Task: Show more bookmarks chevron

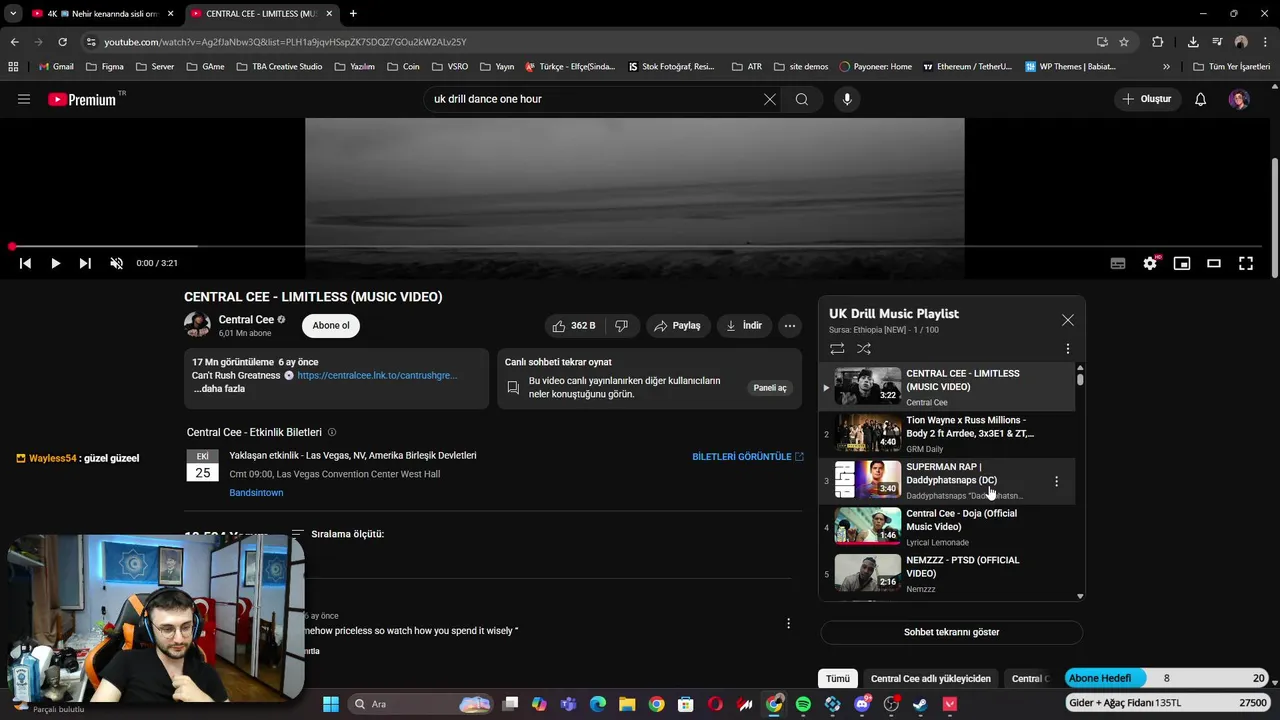Action: click(x=1166, y=67)
